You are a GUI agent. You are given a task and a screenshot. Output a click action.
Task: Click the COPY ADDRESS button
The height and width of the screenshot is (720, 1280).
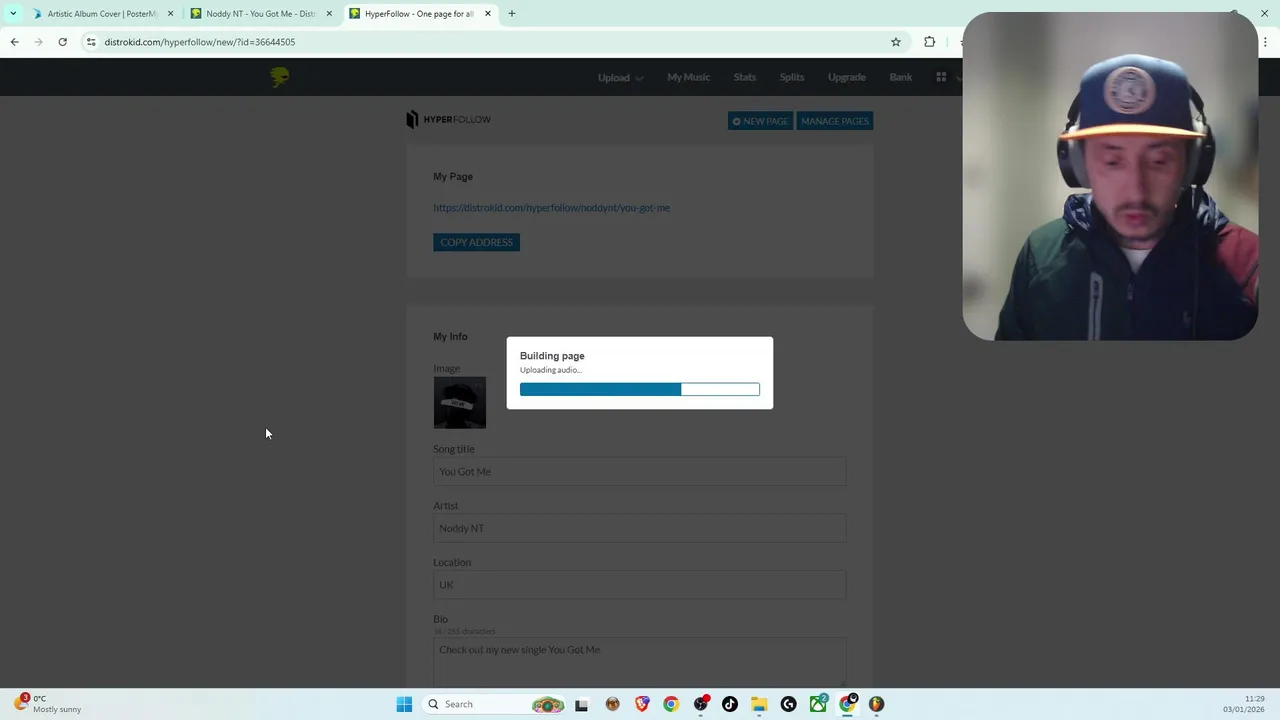(476, 242)
